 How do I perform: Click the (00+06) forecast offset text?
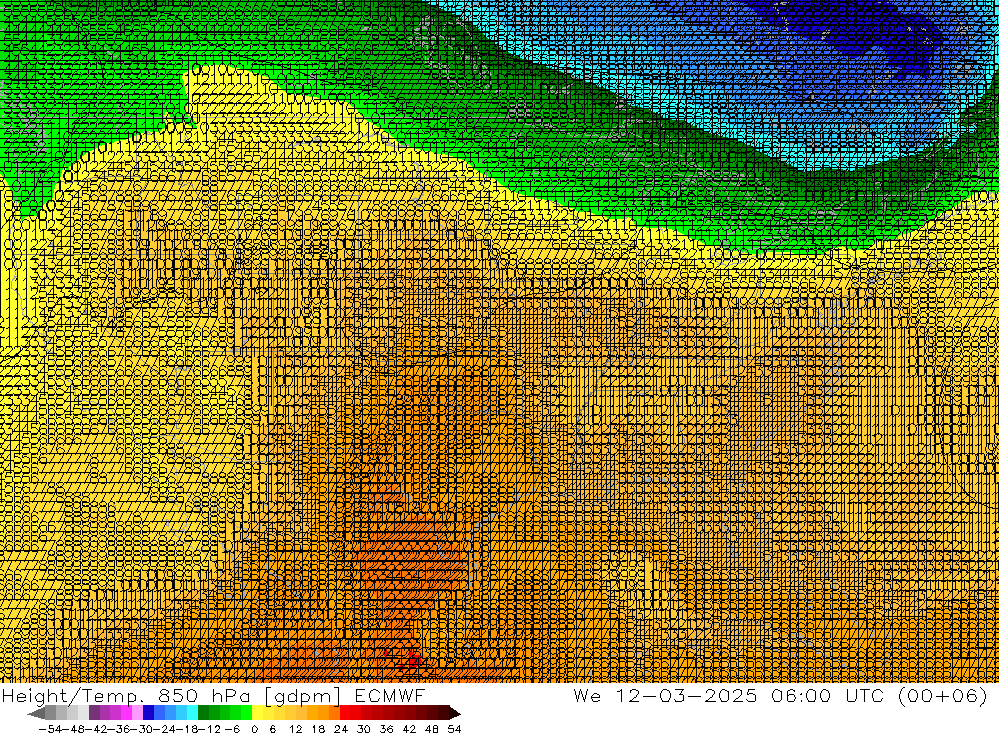942,695
